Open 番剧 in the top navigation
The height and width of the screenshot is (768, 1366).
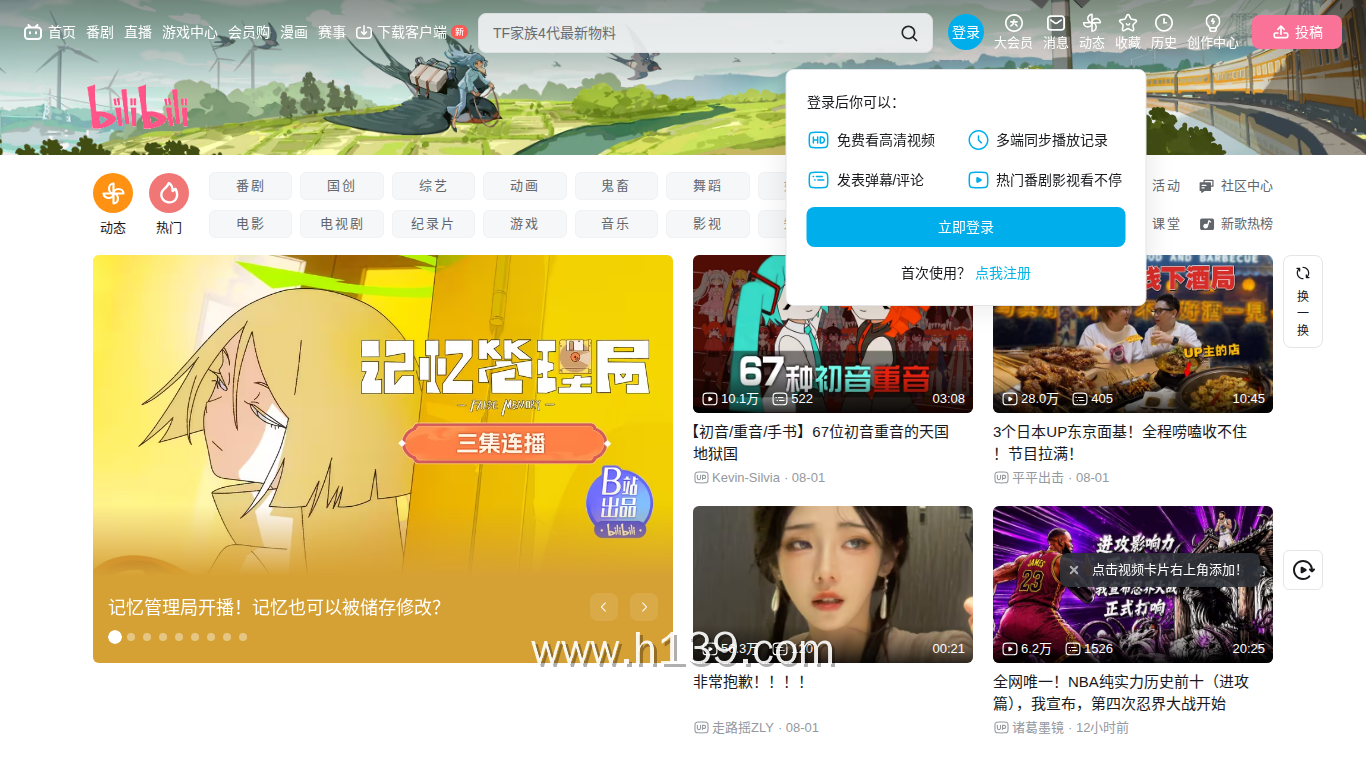(100, 32)
